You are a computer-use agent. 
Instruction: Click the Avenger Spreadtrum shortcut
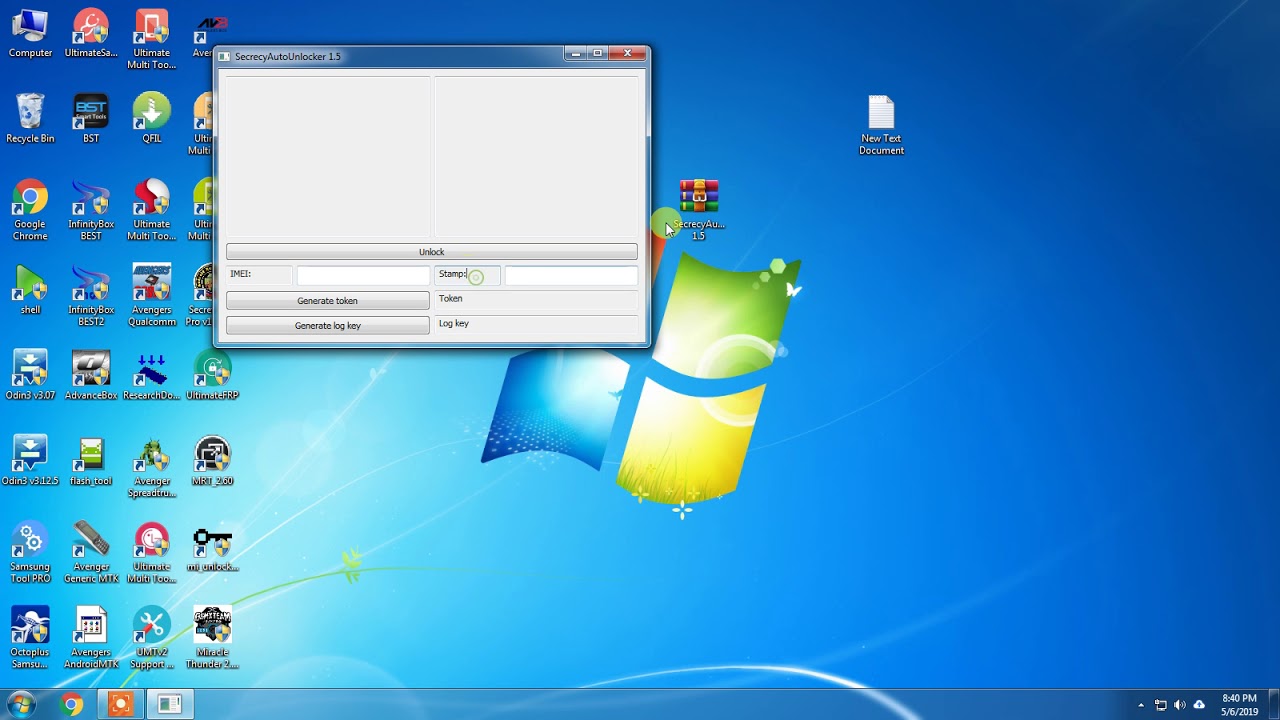pyautogui.click(x=151, y=468)
